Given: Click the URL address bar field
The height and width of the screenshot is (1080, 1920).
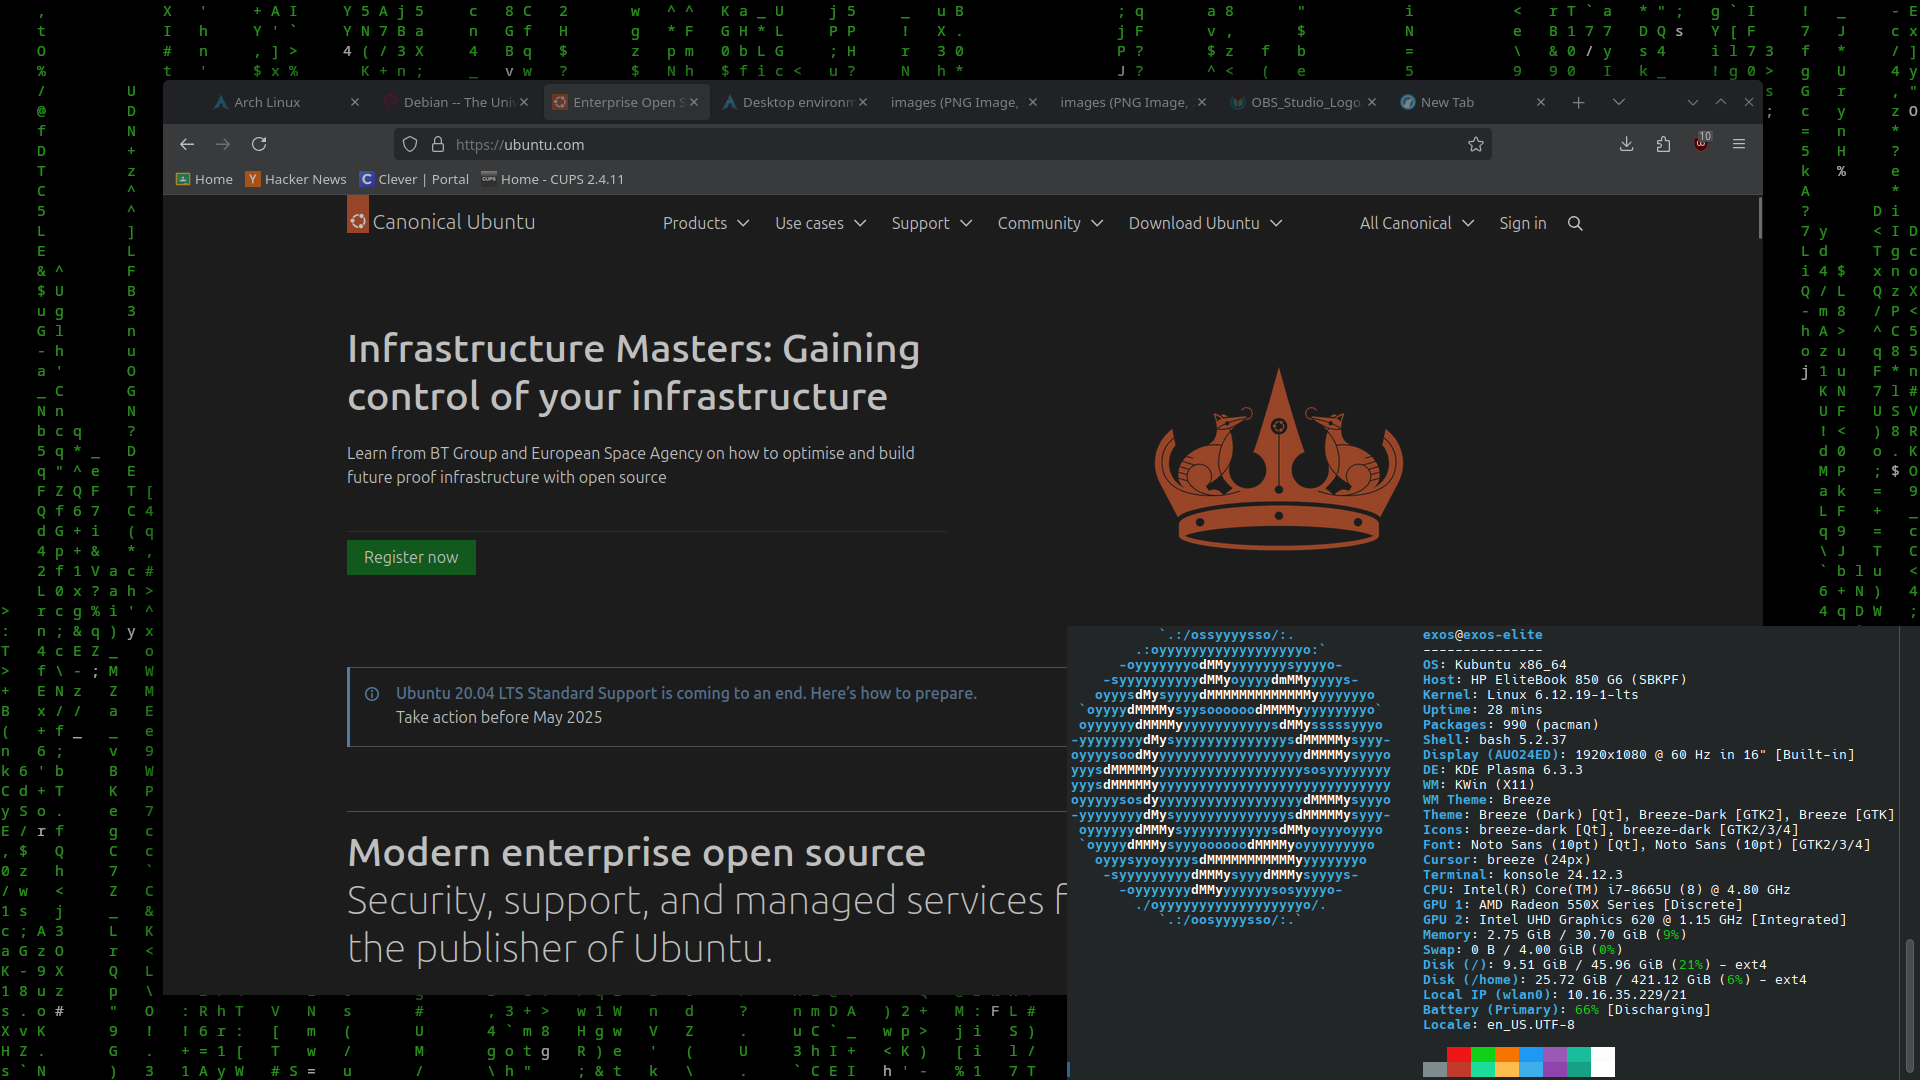Looking at the screenshot, I should (900, 144).
